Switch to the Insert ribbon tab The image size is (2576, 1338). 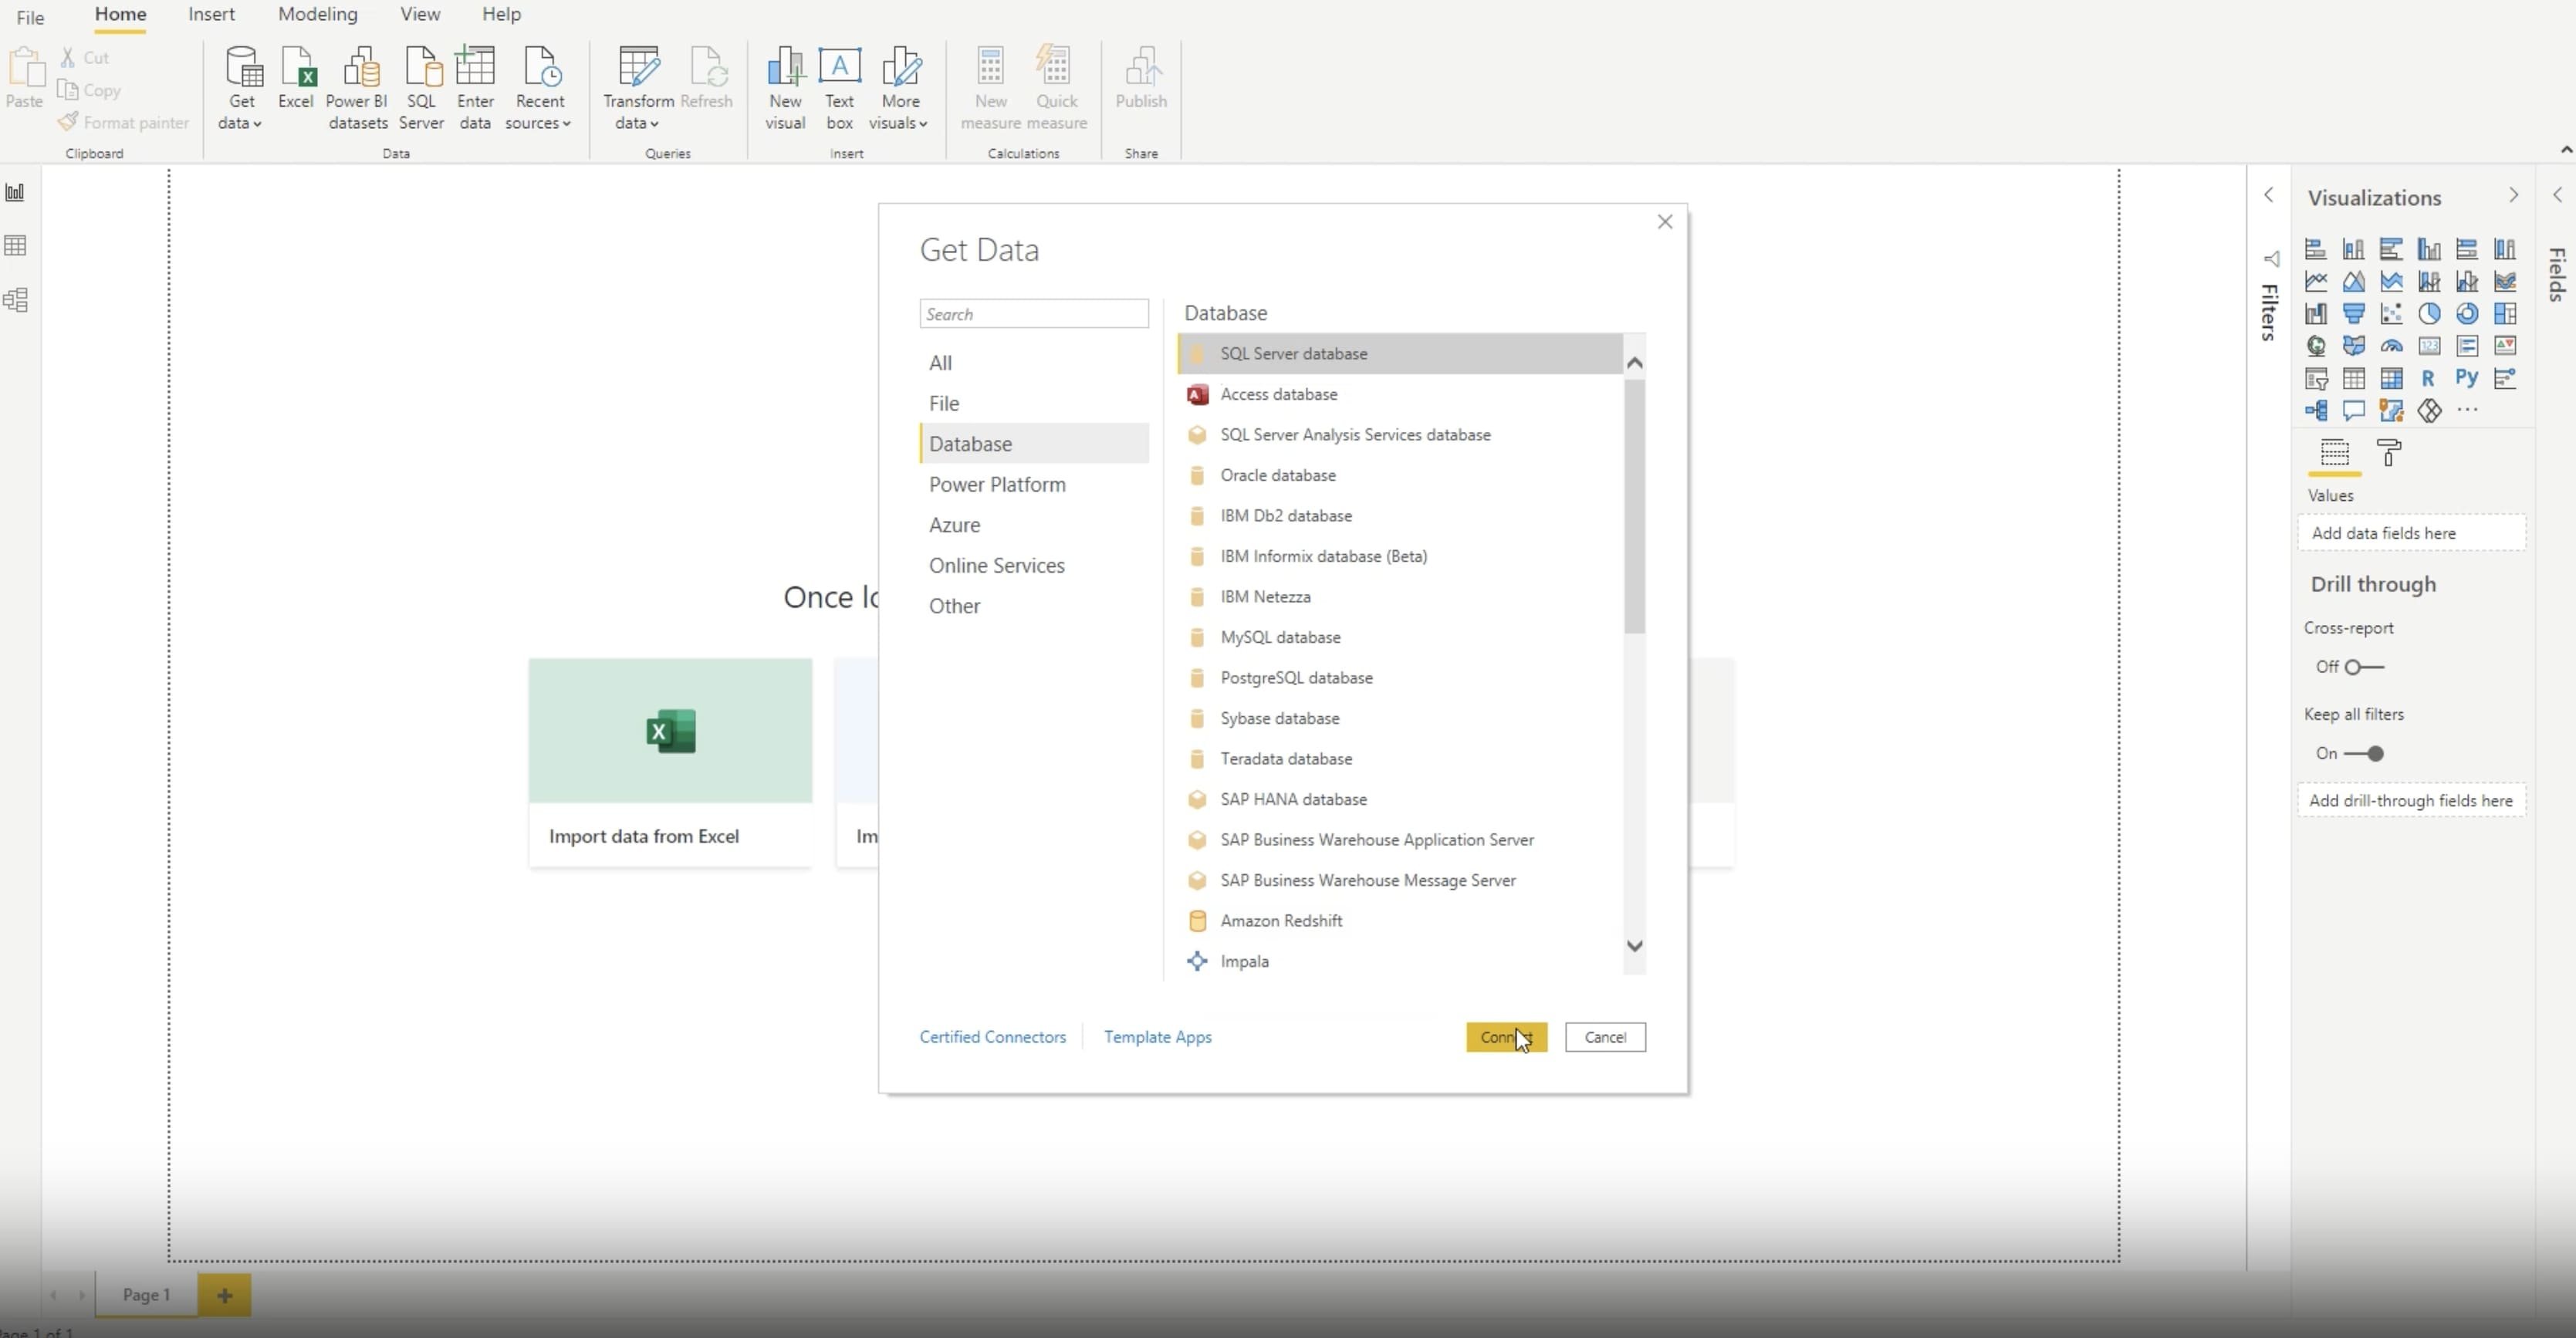(x=211, y=14)
